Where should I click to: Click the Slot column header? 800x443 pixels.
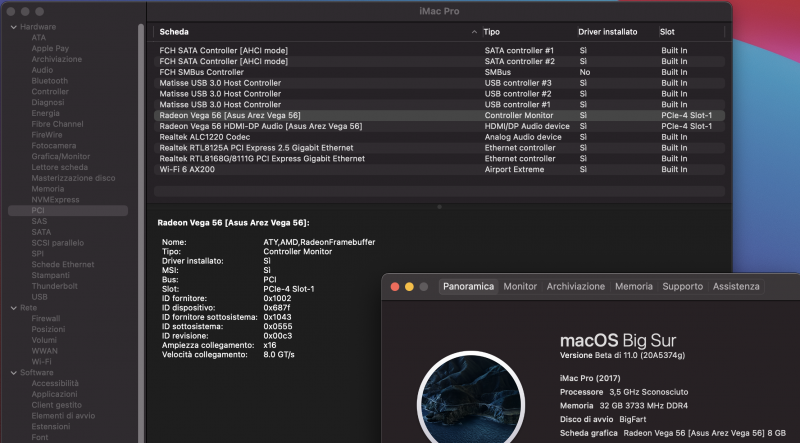click(x=667, y=32)
